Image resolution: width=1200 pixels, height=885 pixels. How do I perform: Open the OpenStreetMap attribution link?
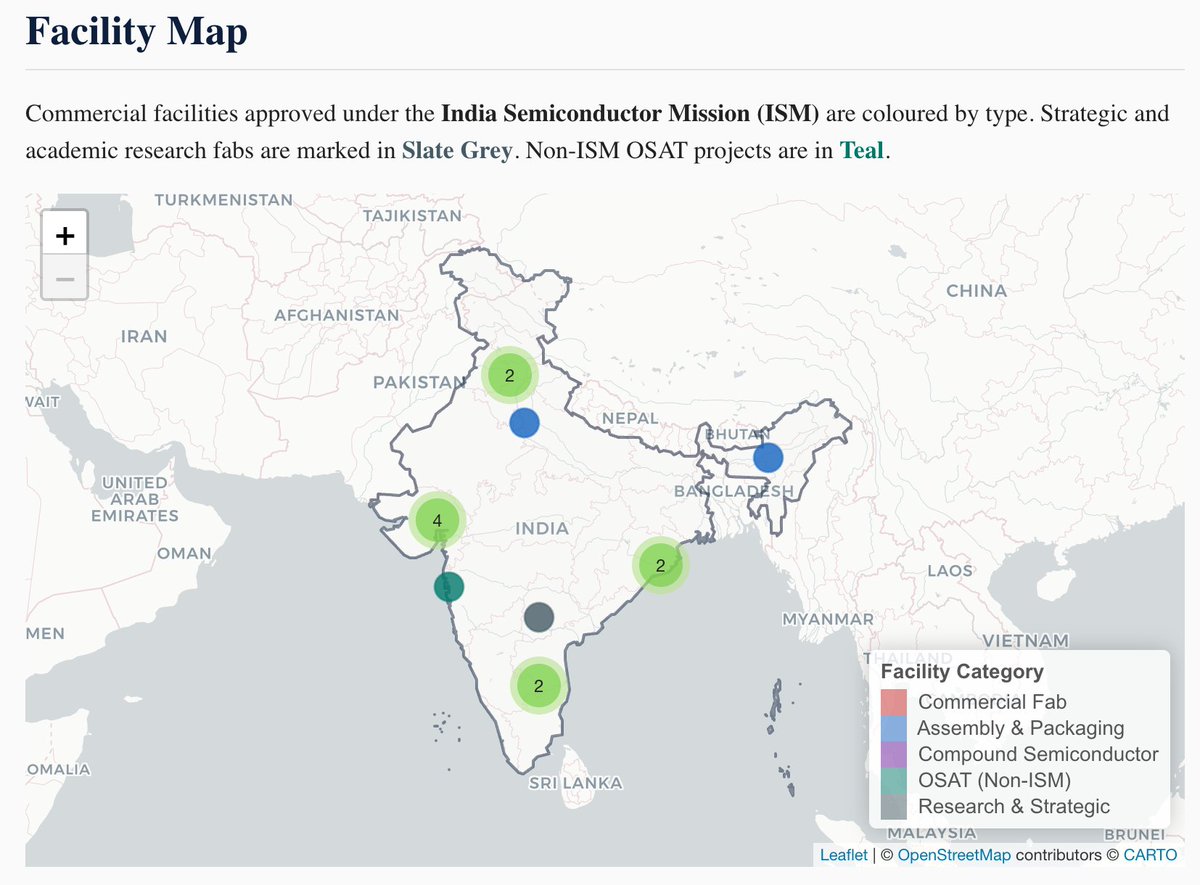pyautogui.click(x=954, y=855)
